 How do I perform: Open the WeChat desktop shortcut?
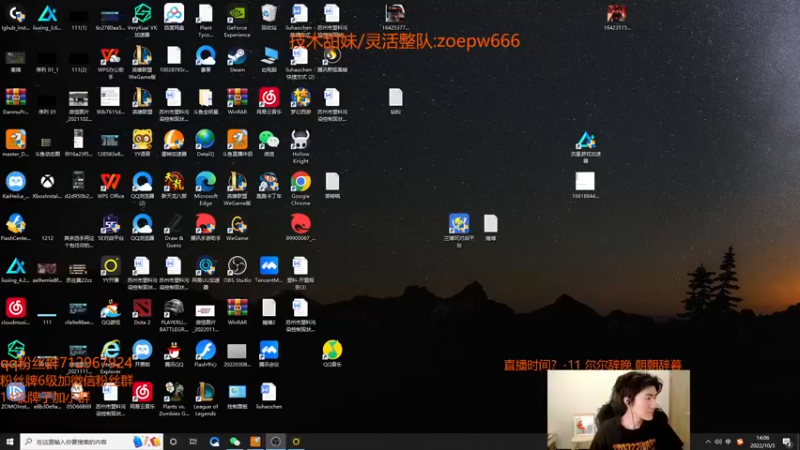[269, 144]
